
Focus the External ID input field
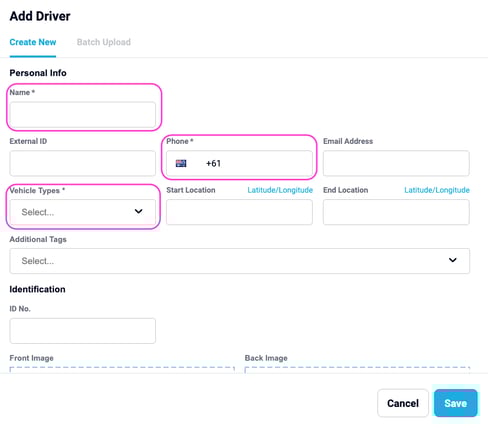pyautogui.click(x=83, y=163)
